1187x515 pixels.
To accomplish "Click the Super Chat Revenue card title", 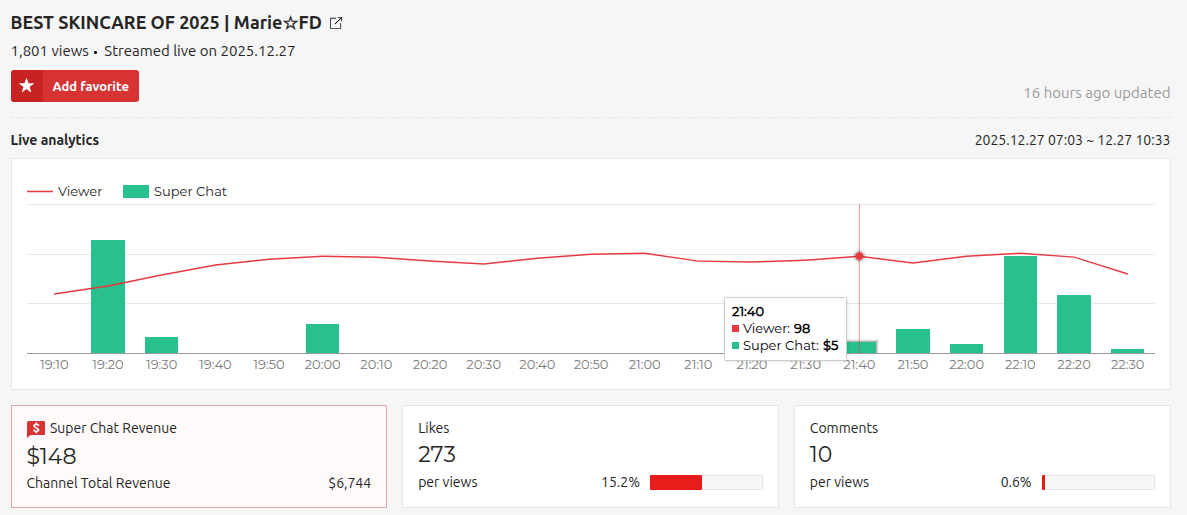I will (113, 428).
